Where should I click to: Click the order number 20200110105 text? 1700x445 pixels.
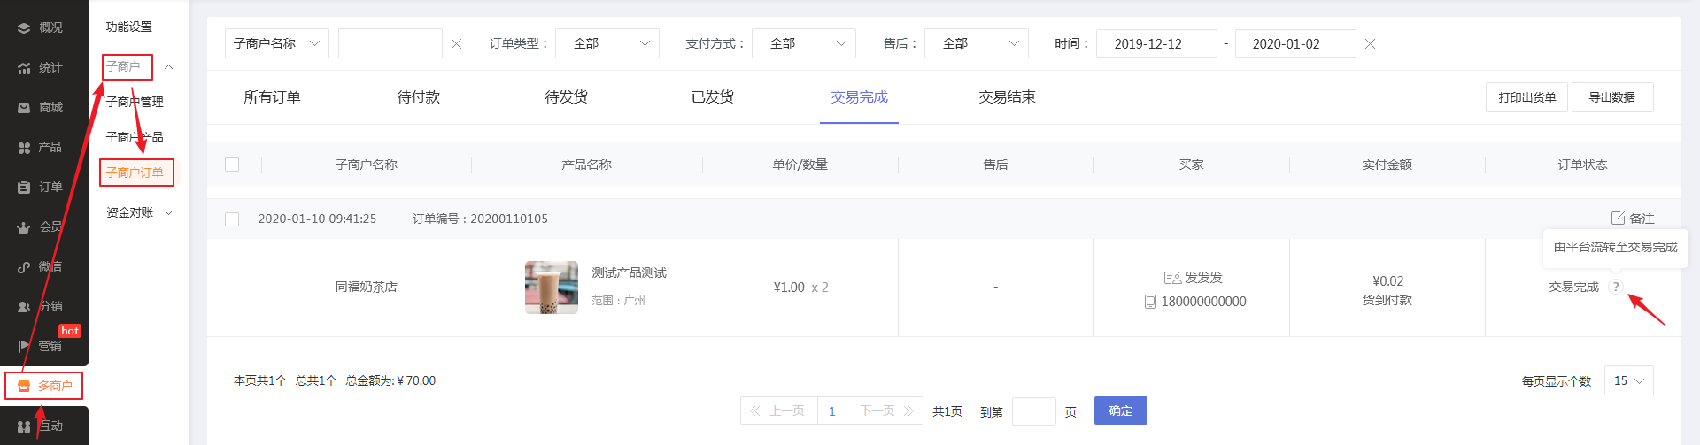coord(509,219)
